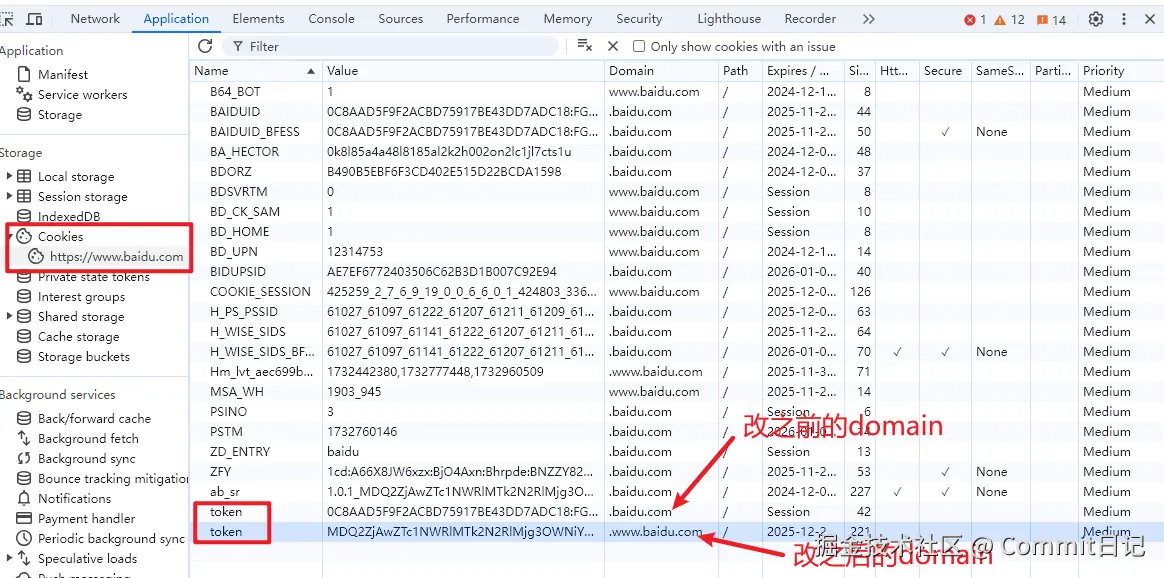Image resolution: width=1164 pixels, height=578 pixels.
Task: Click the yellow warnings count indicator
Action: pos(1009,20)
